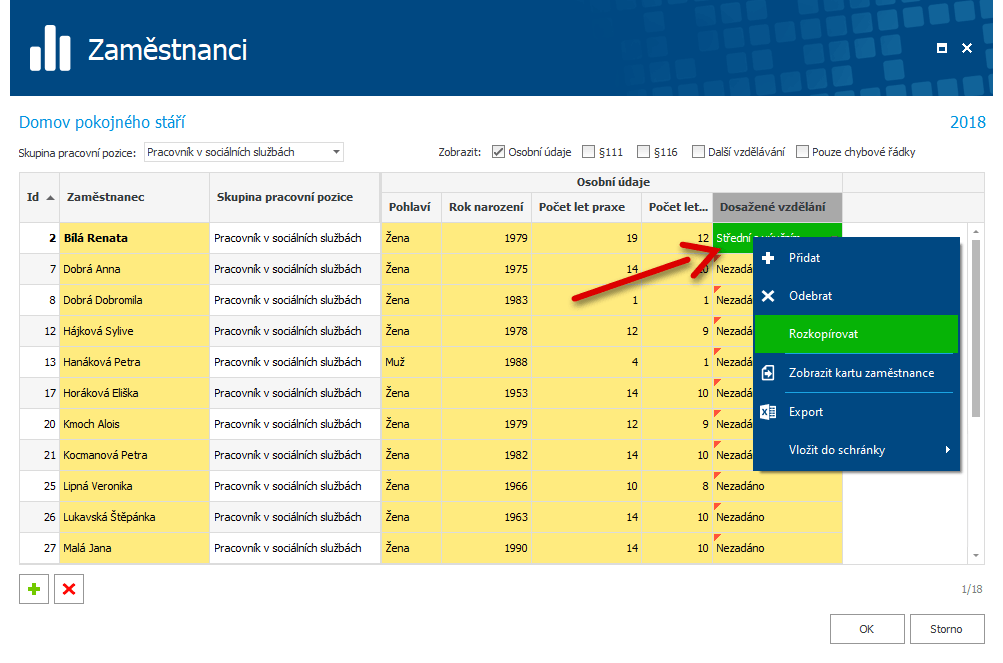Uncheck the Osobní údaje checkbox
Image resolution: width=1003 pixels, height=663 pixels.
coord(498,152)
